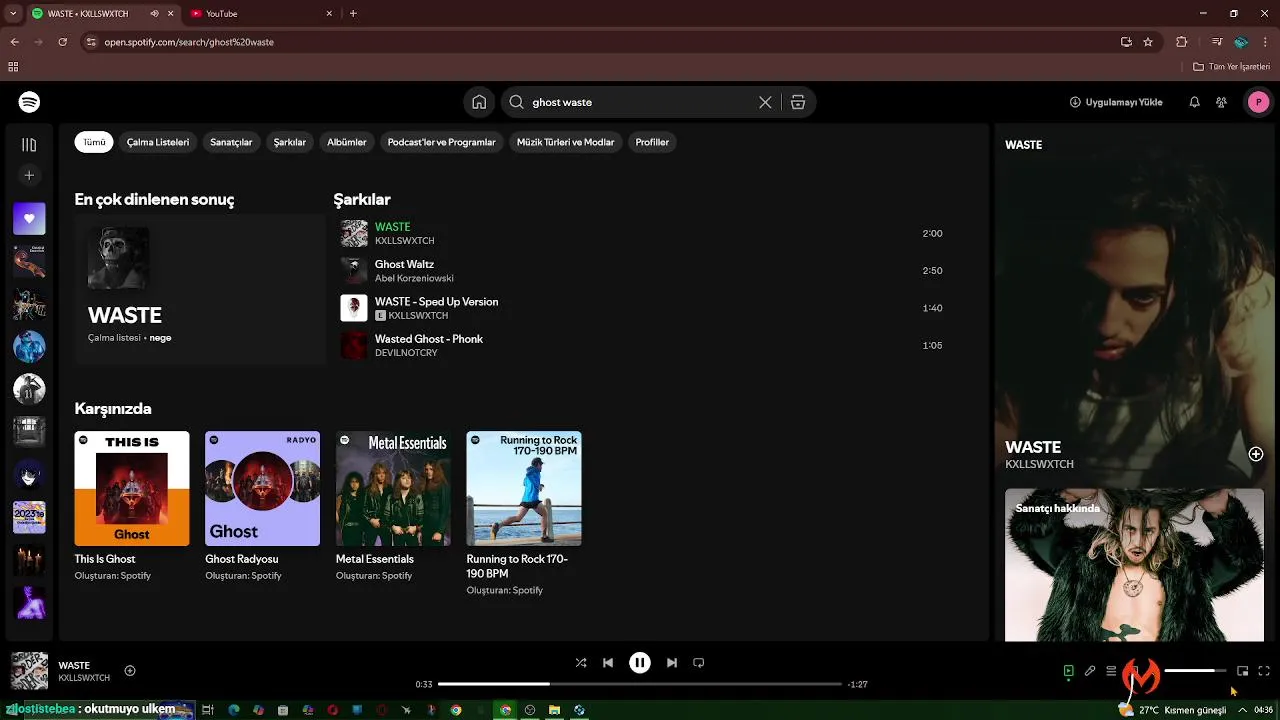The height and width of the screenshot is (720, 1280).
Task: Open the play queue
Action: (1111, 671)
